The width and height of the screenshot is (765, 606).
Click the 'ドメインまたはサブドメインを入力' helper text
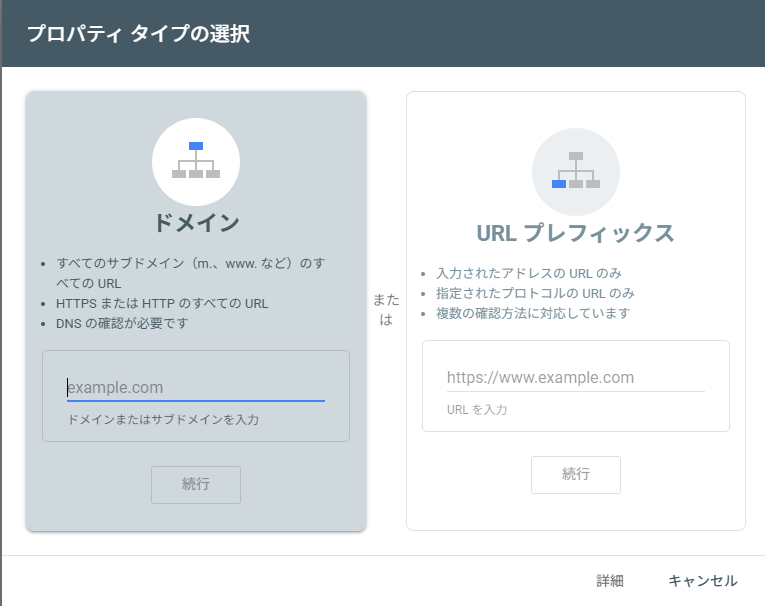click(163, 420)
